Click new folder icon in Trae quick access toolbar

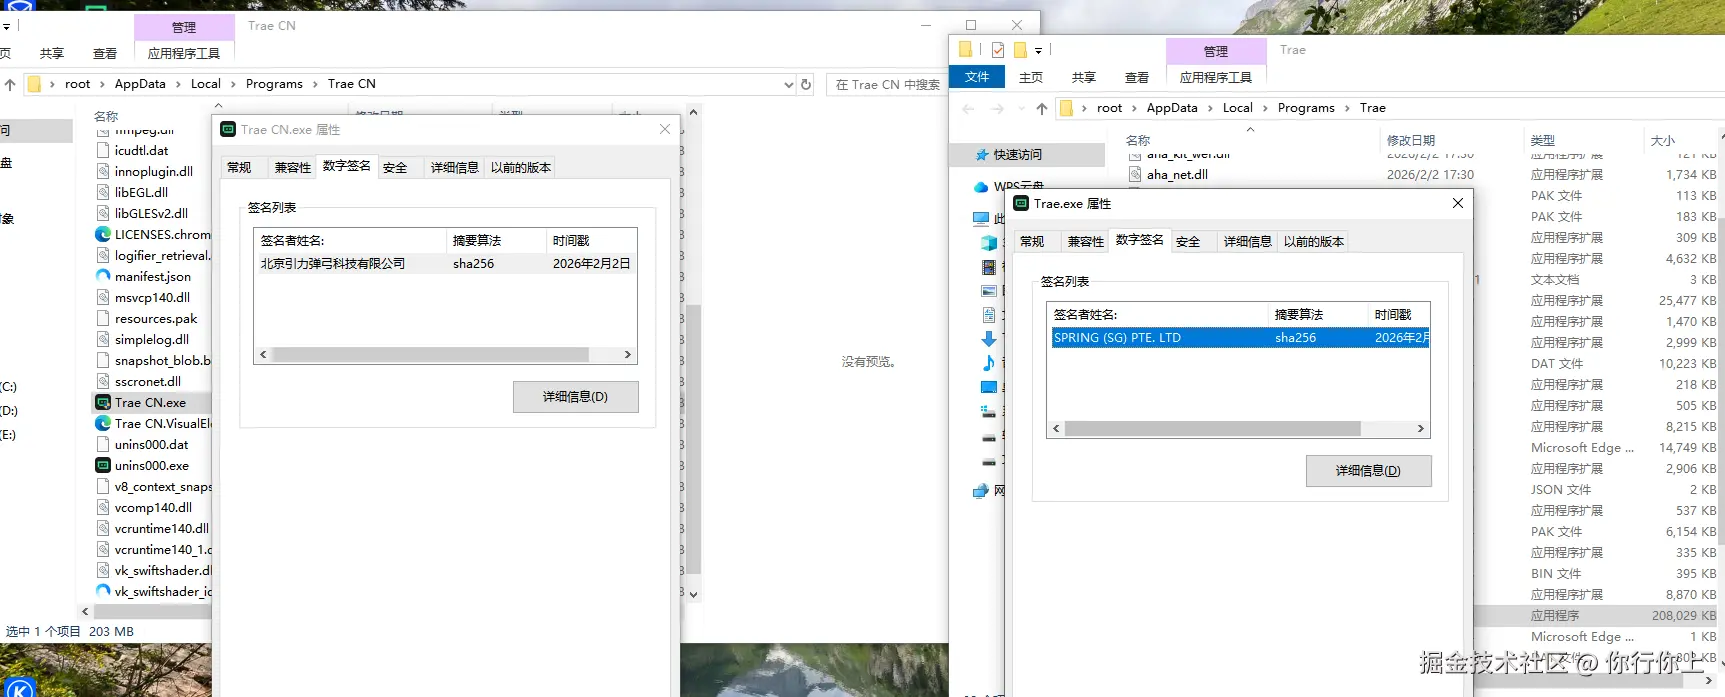[1020, 49]
